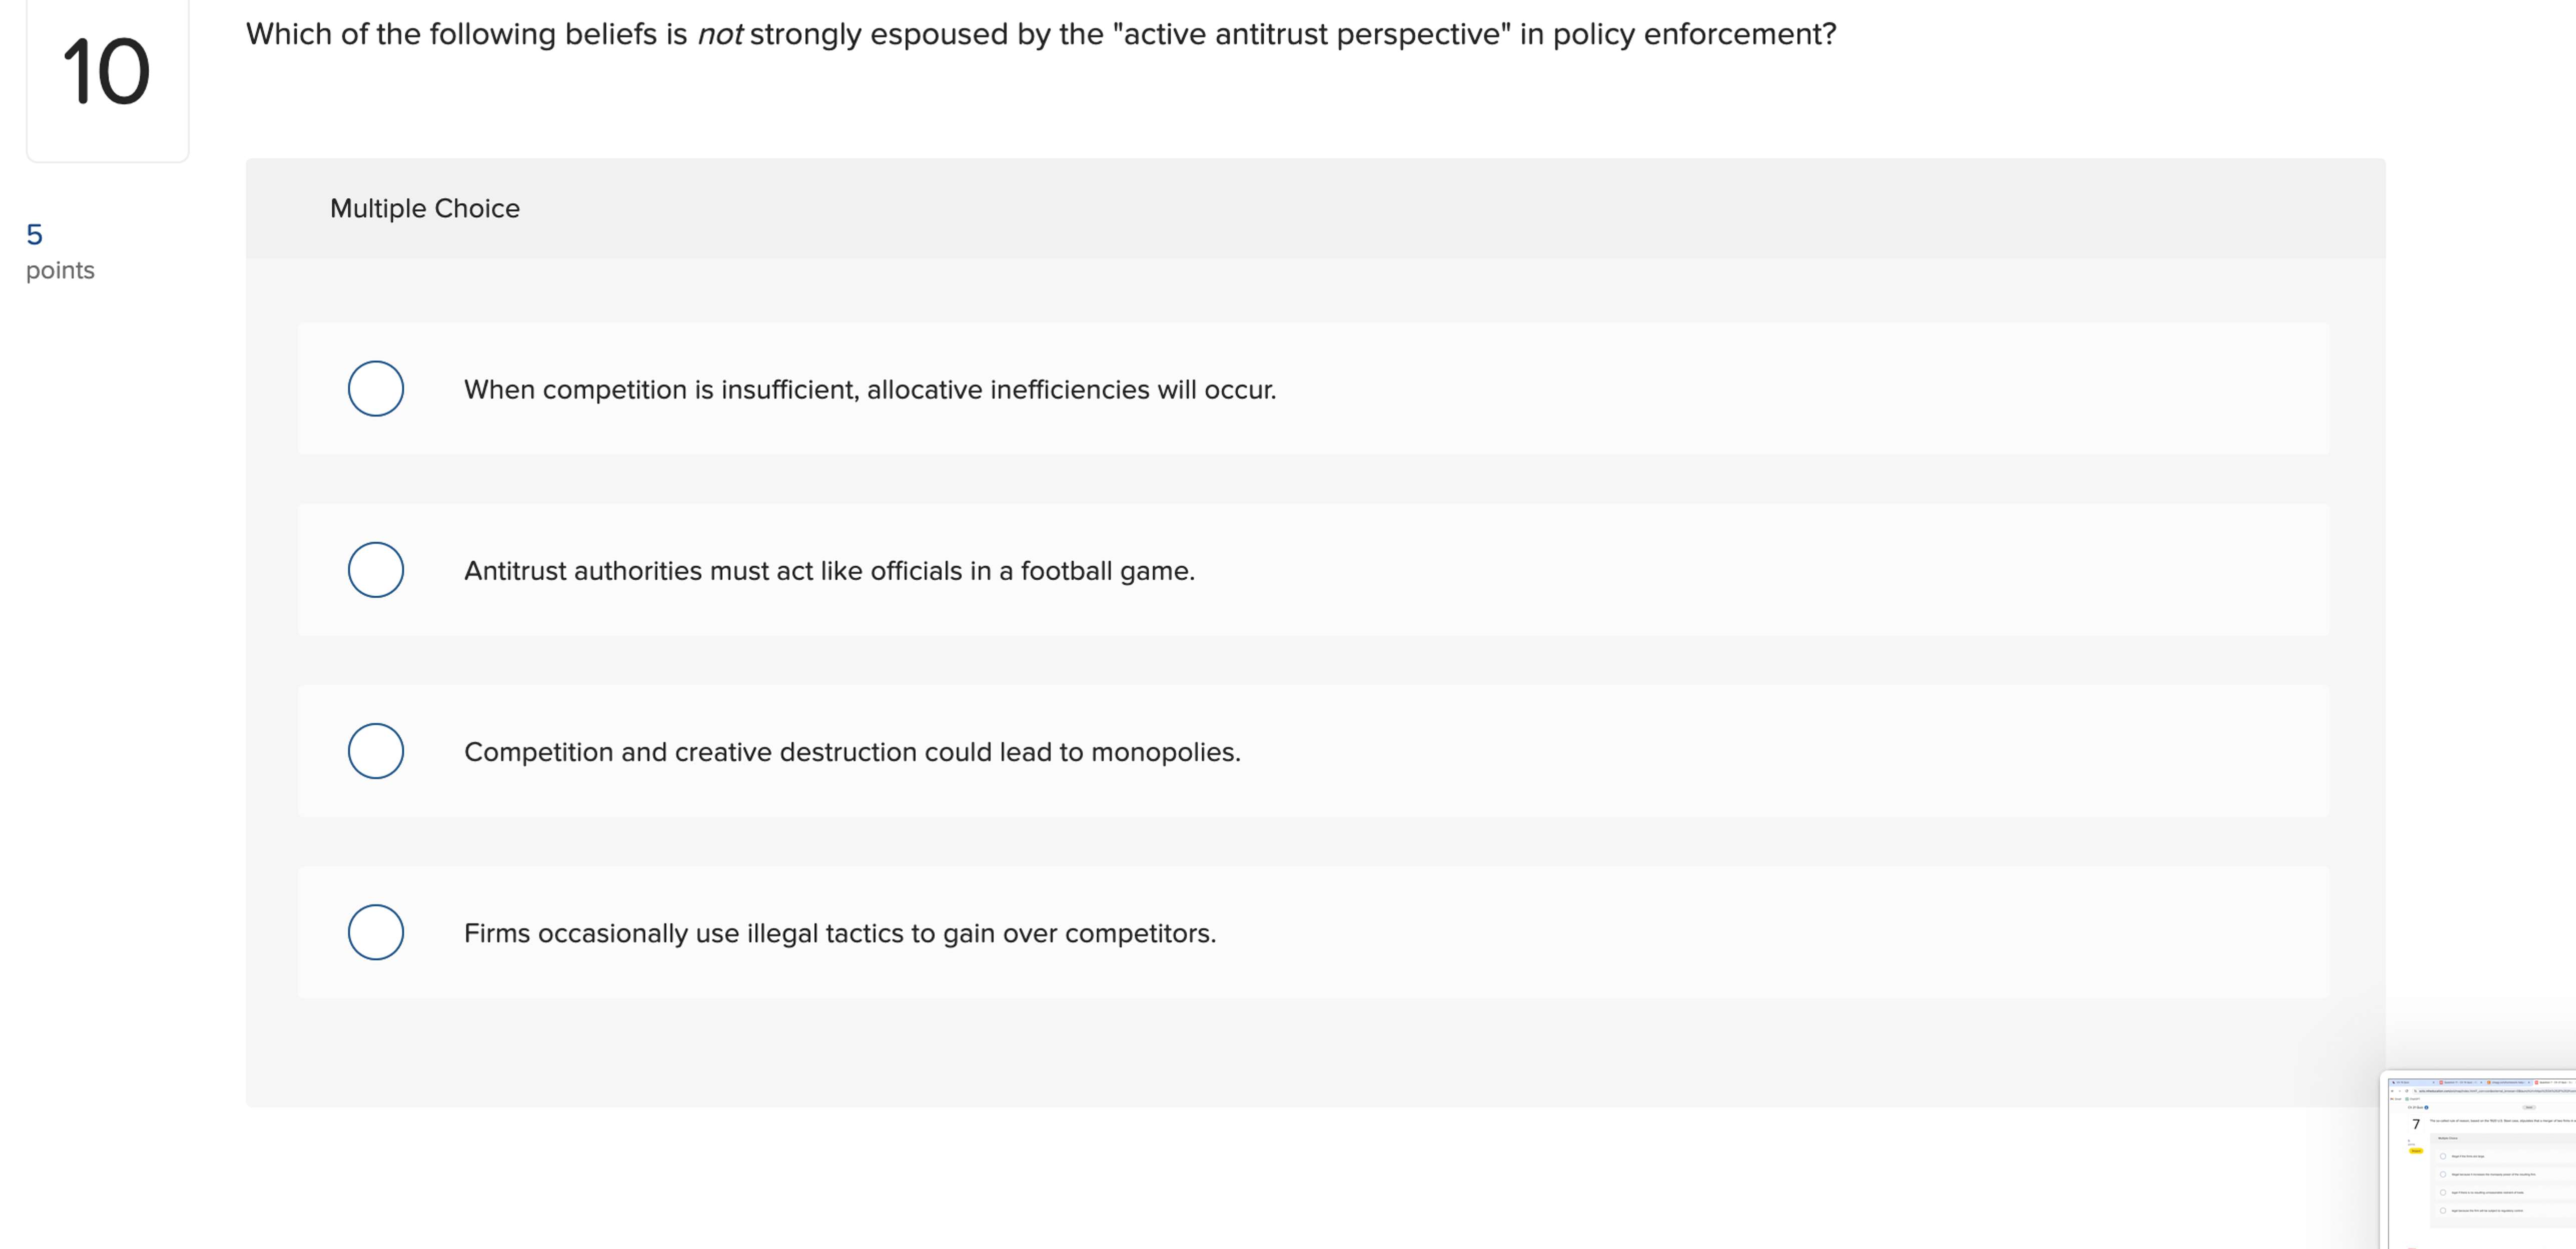Click the blue info icon beside "Ch 21 Quiz"
This screenshot has height=1249, width=2576.
[2426, 1108]
